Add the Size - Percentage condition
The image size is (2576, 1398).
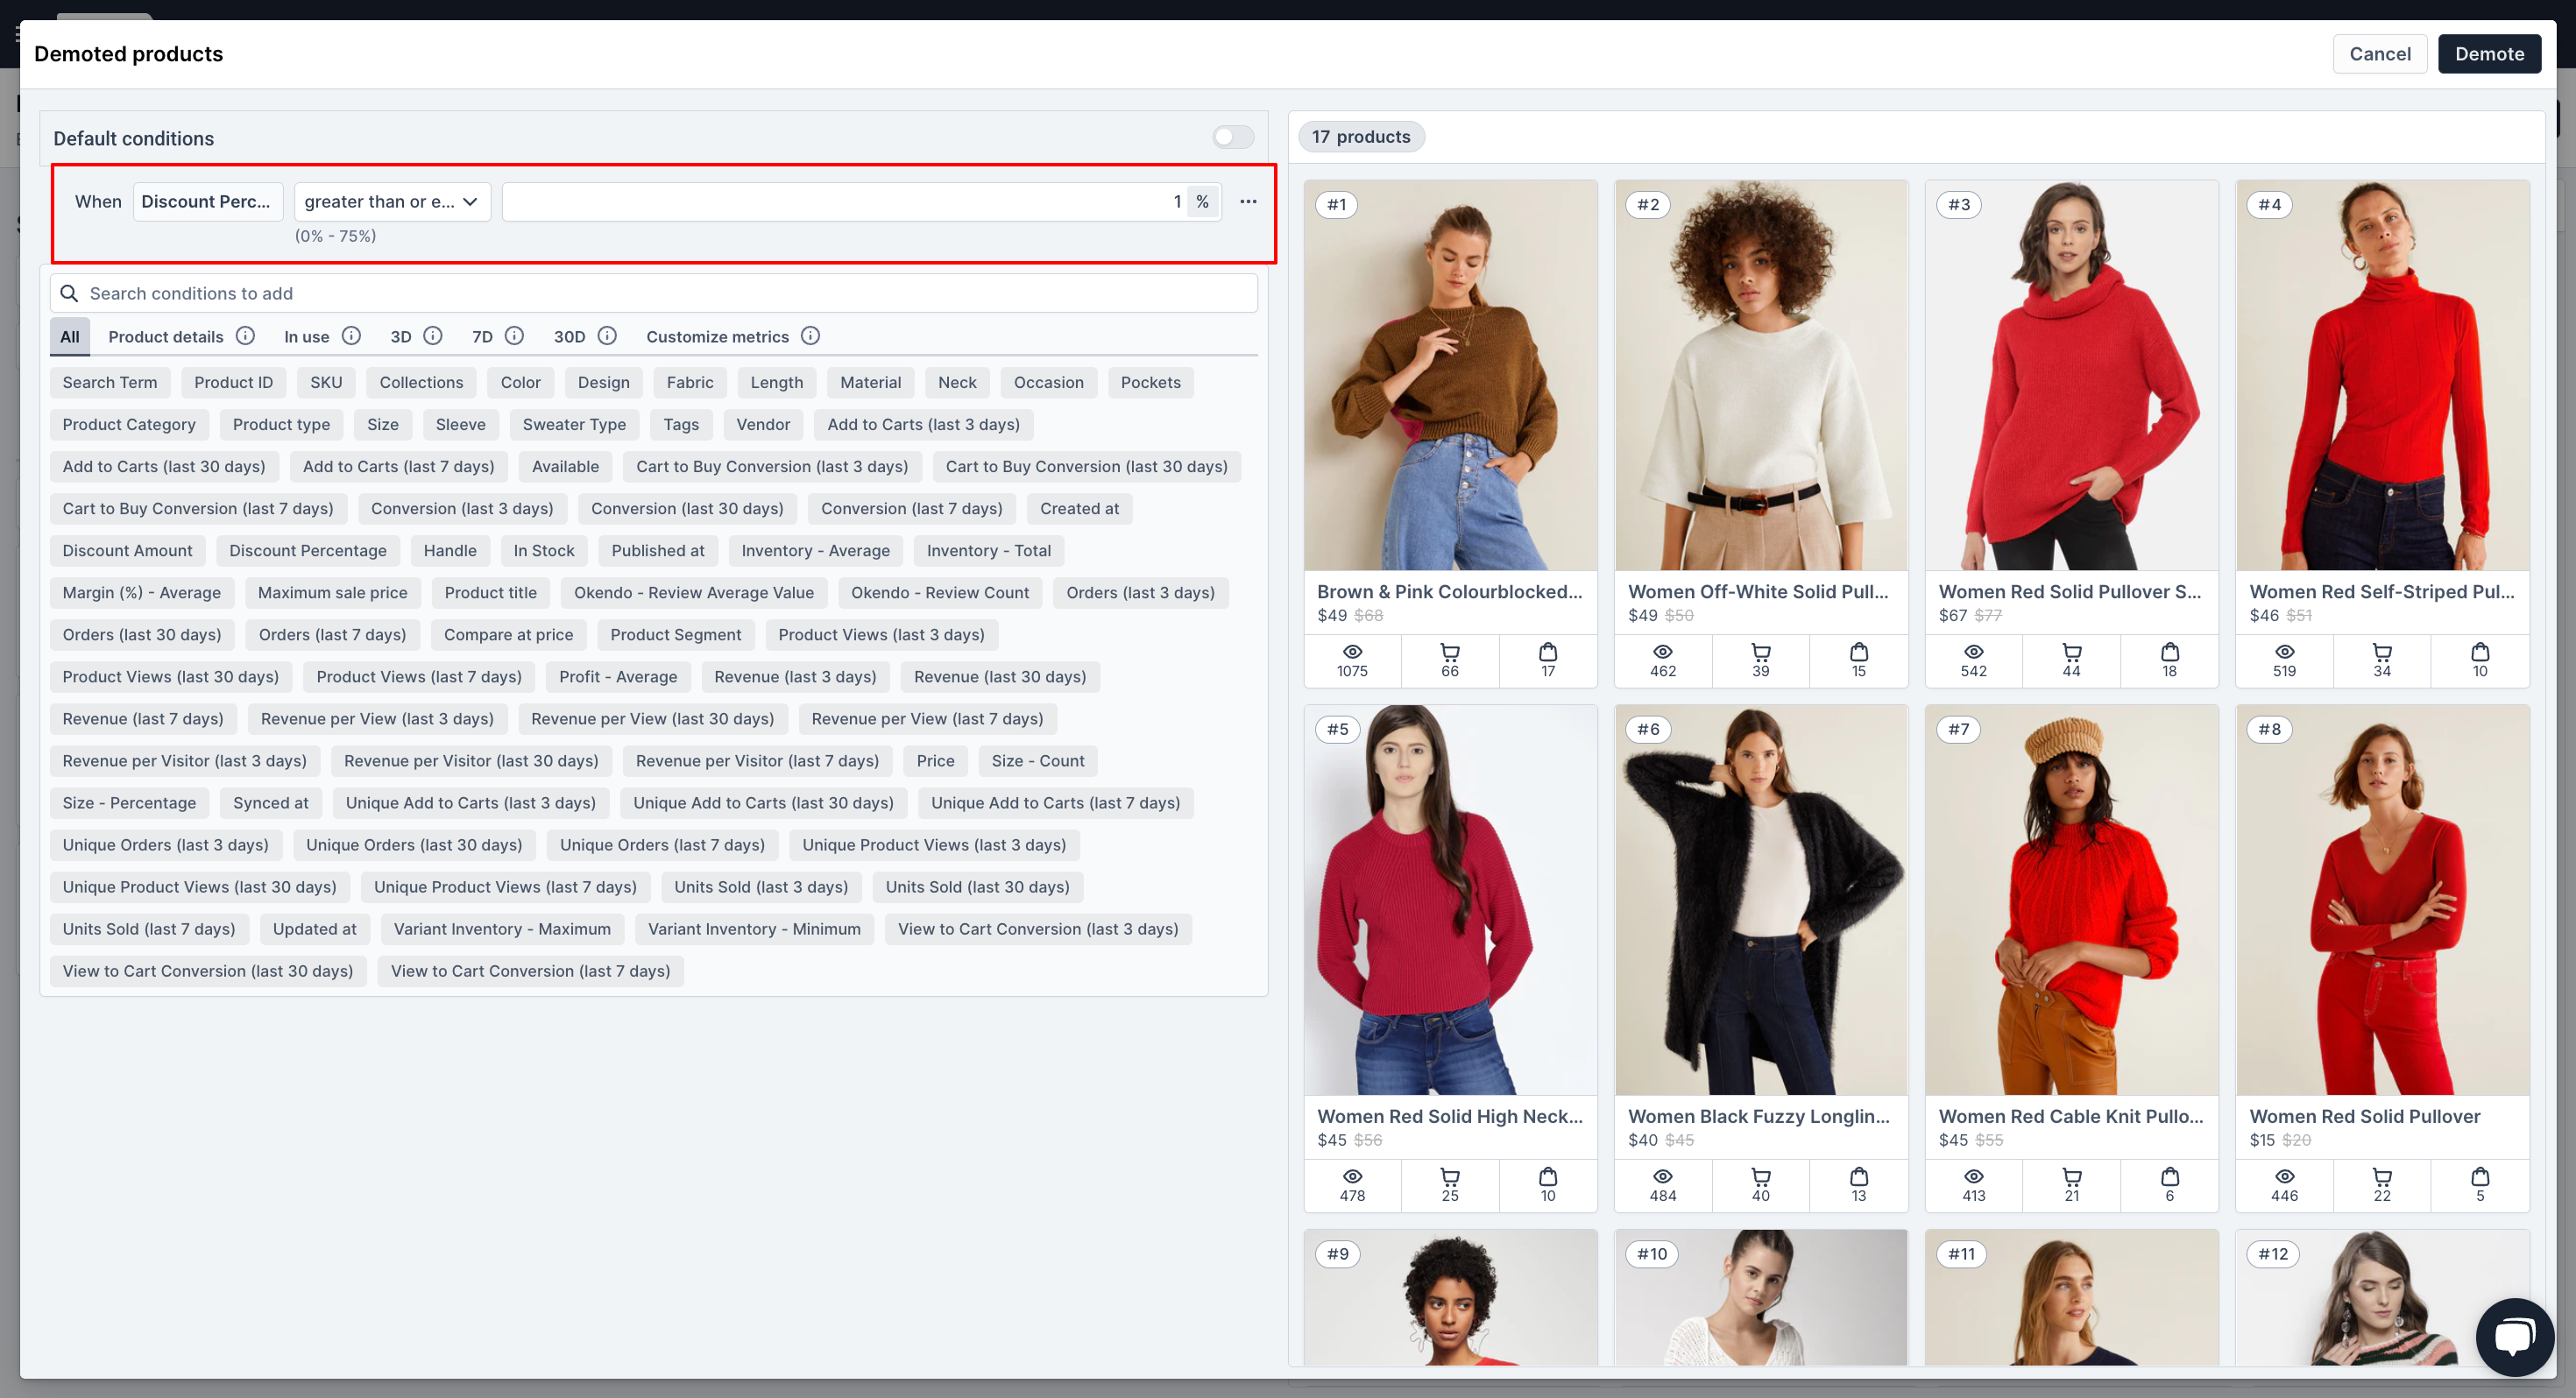pyautogui.click(x=129, y=802)
